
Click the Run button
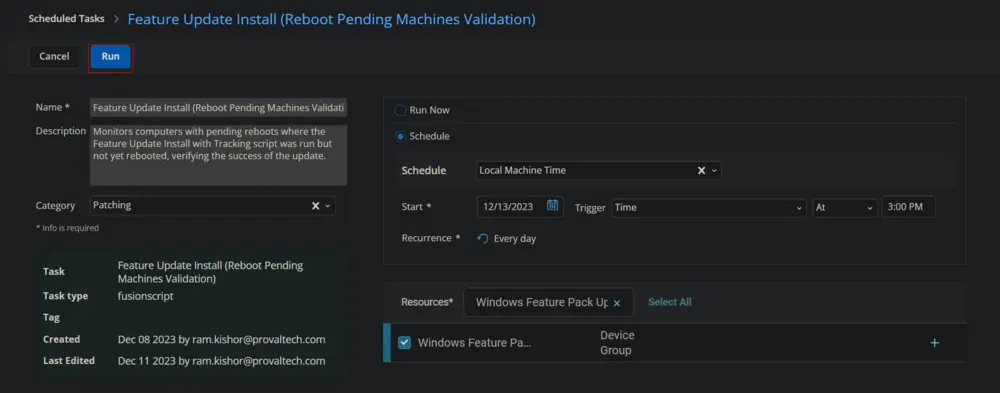click(x=110, y=57)
